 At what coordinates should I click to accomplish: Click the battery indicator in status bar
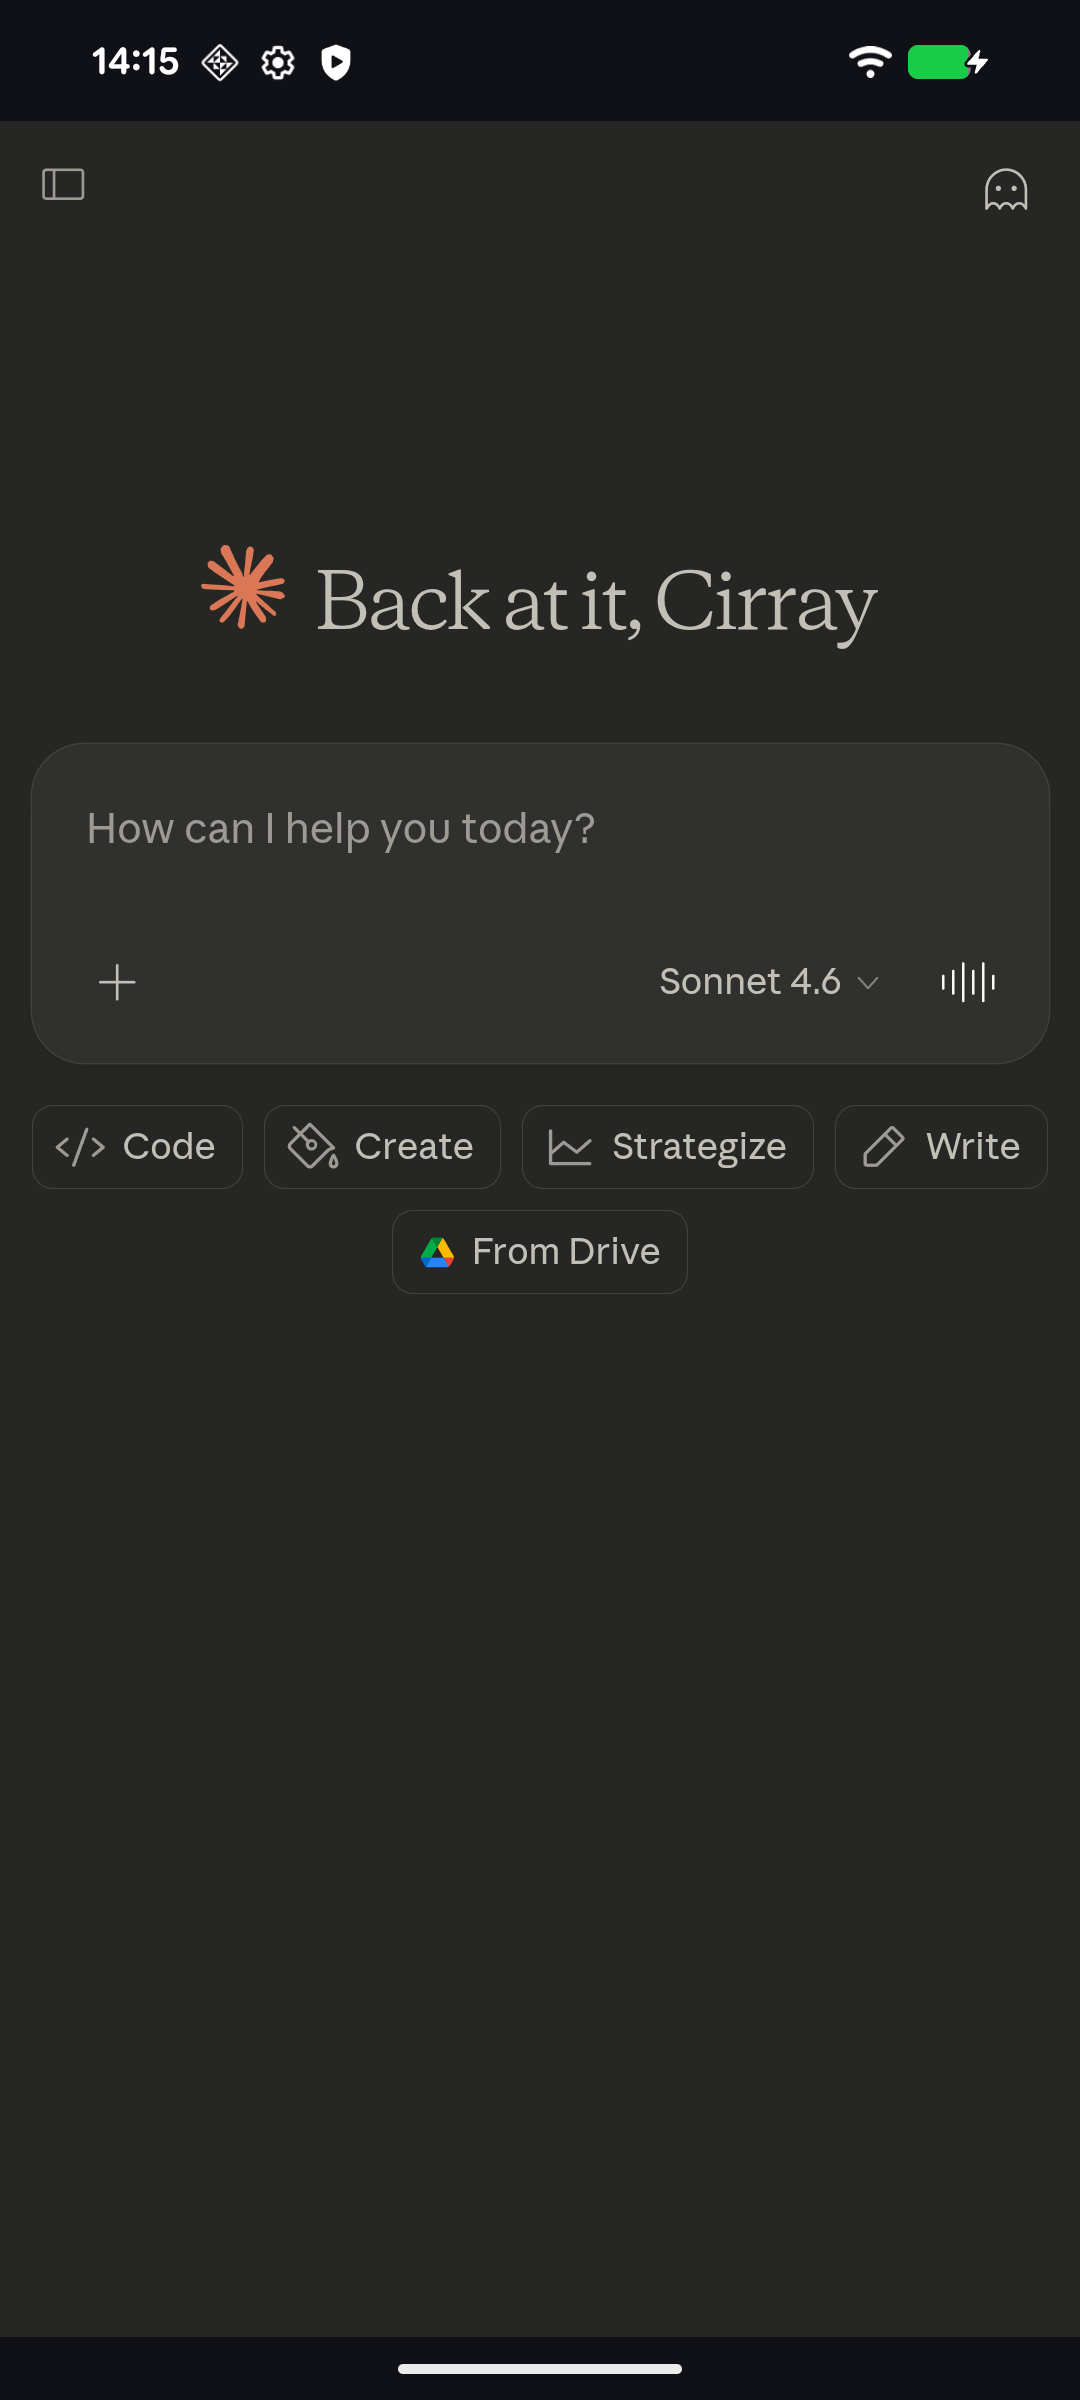[941, 62]
